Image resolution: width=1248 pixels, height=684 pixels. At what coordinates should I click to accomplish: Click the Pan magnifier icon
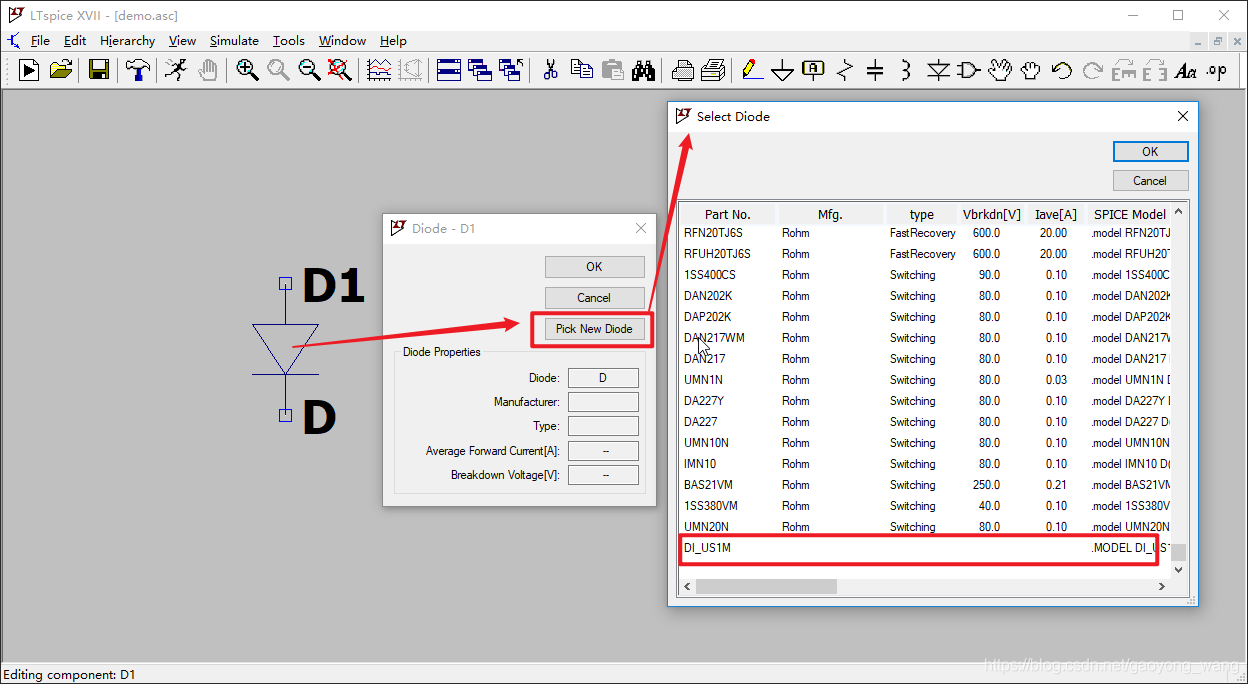tap(278, 70)
